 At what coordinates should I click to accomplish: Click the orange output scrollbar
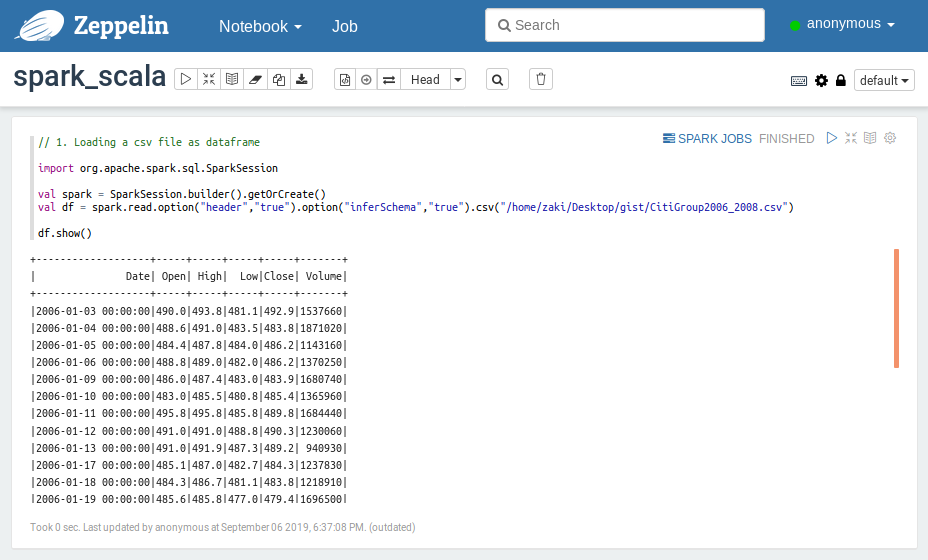896,308
